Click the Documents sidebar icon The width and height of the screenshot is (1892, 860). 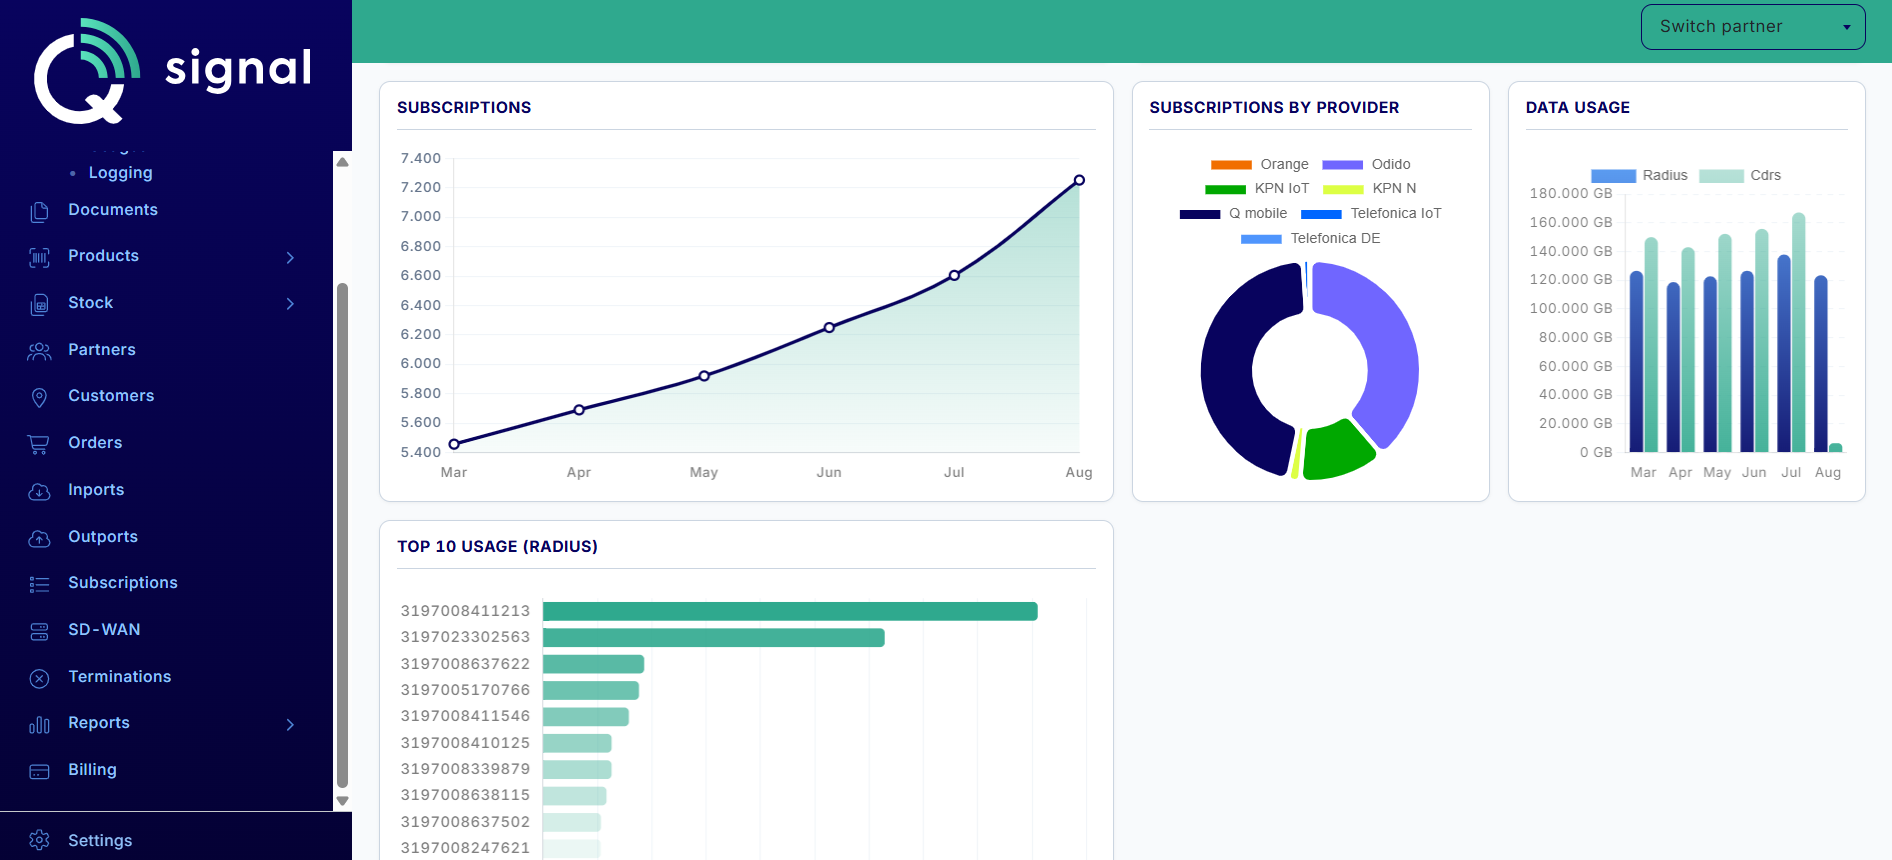click(x=39, y=211)
